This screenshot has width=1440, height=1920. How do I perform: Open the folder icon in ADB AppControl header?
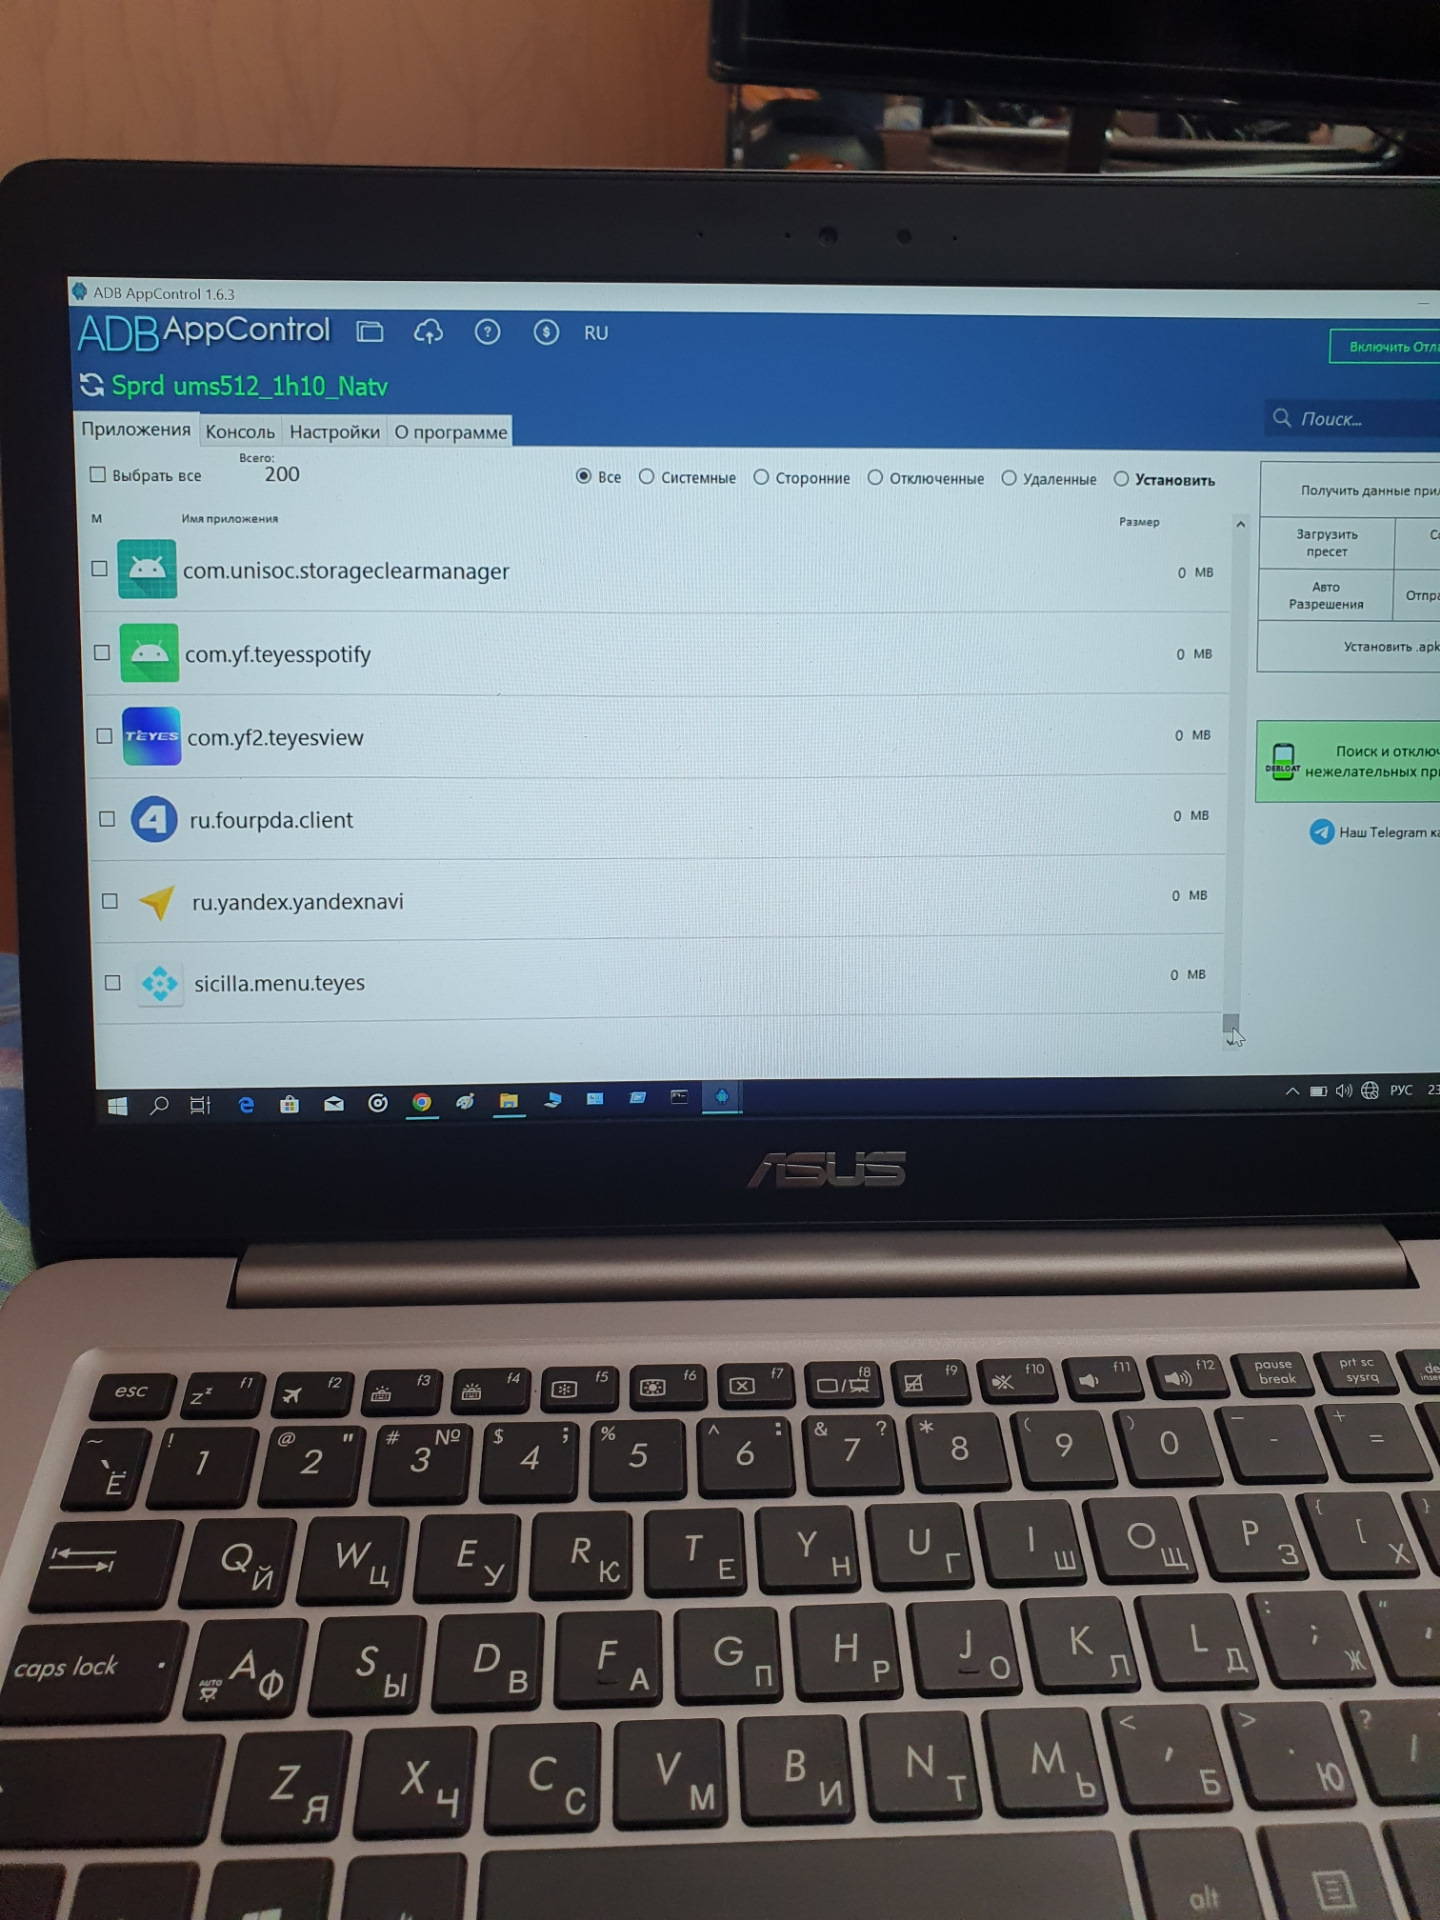click(370, 332)
